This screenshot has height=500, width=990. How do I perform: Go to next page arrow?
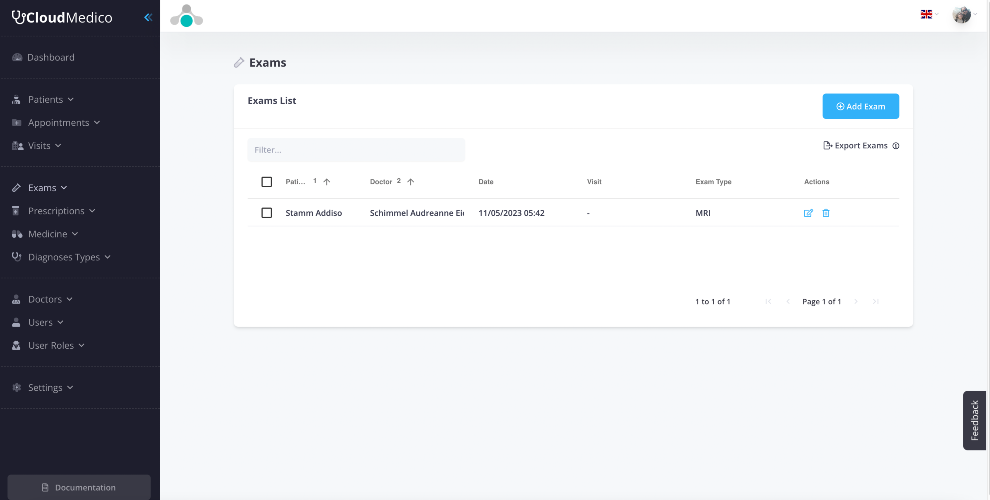tap(856, 302)
